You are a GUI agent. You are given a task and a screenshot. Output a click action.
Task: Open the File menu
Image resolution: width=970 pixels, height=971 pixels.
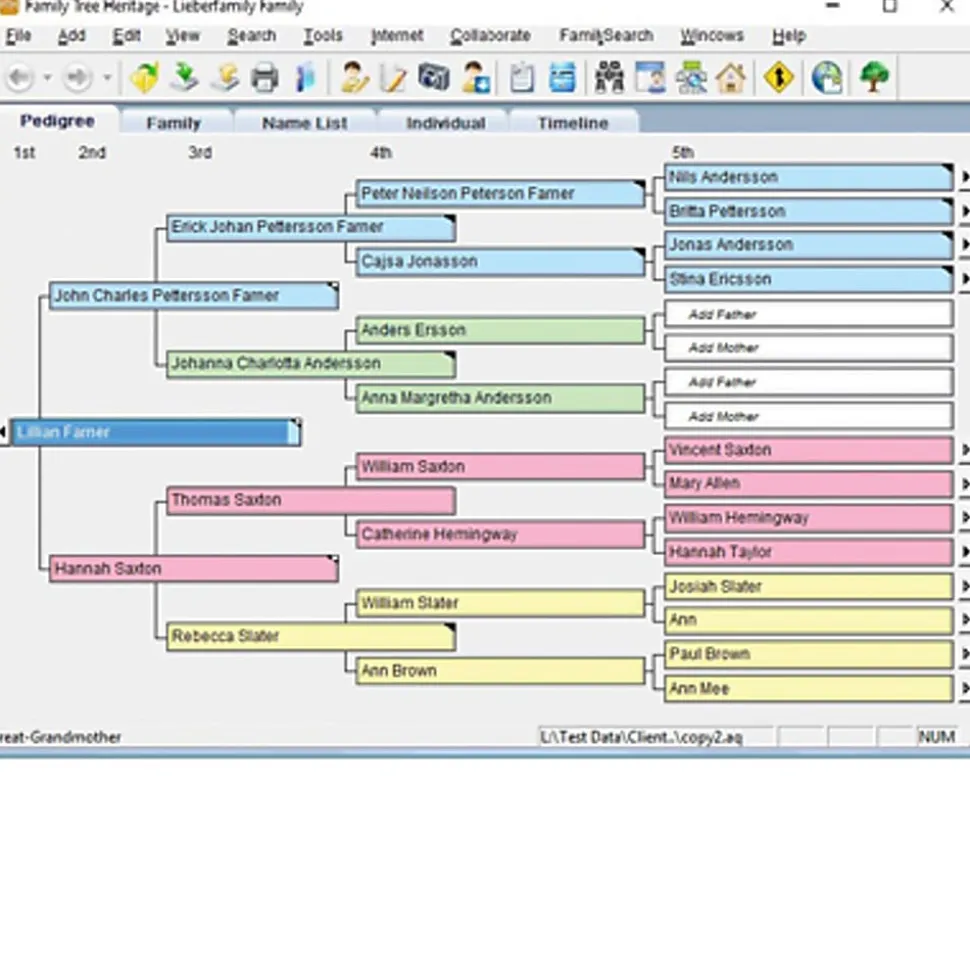pos(19,36)
